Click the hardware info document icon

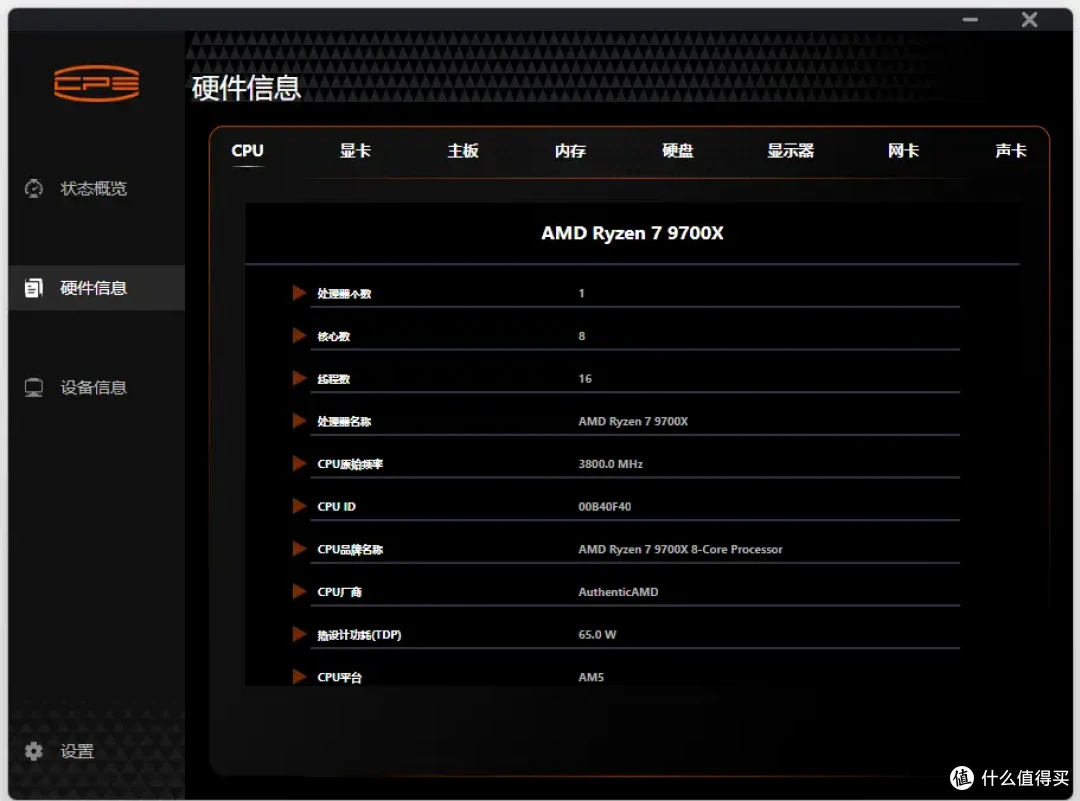coord(34,288)
